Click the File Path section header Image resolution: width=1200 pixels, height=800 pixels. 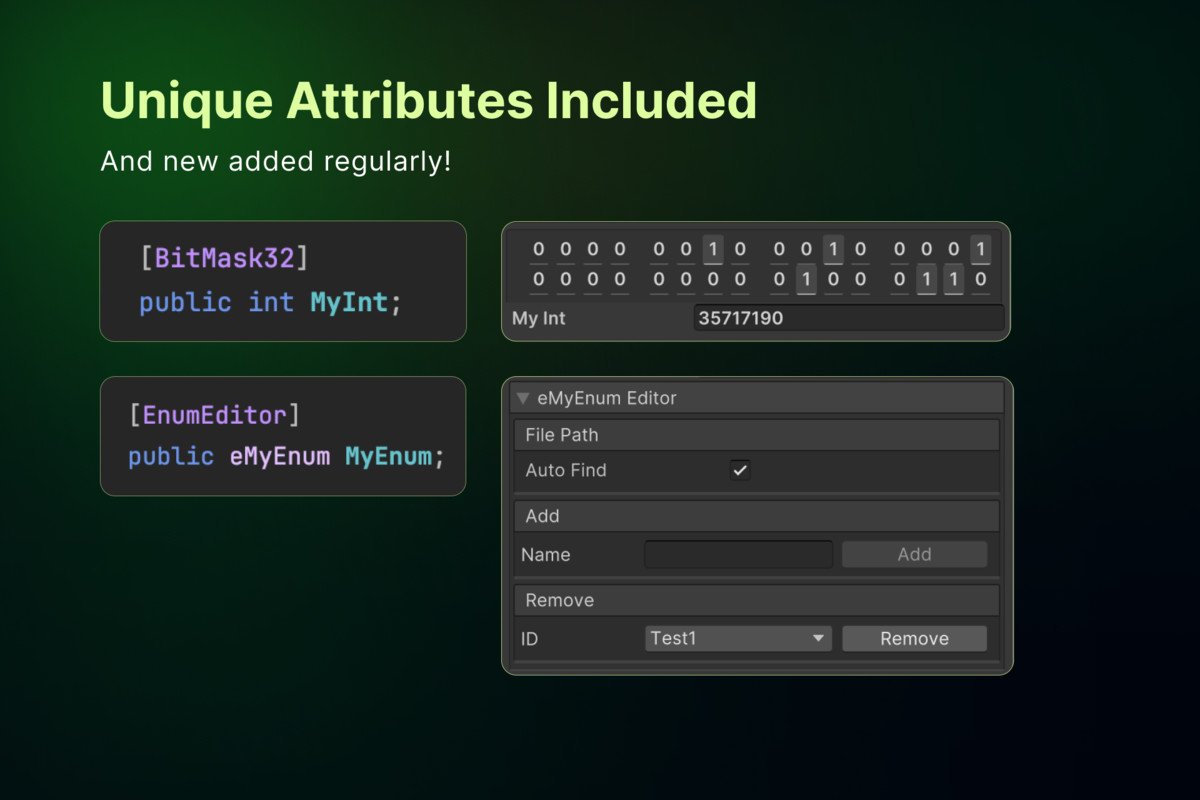click(756, 435)
